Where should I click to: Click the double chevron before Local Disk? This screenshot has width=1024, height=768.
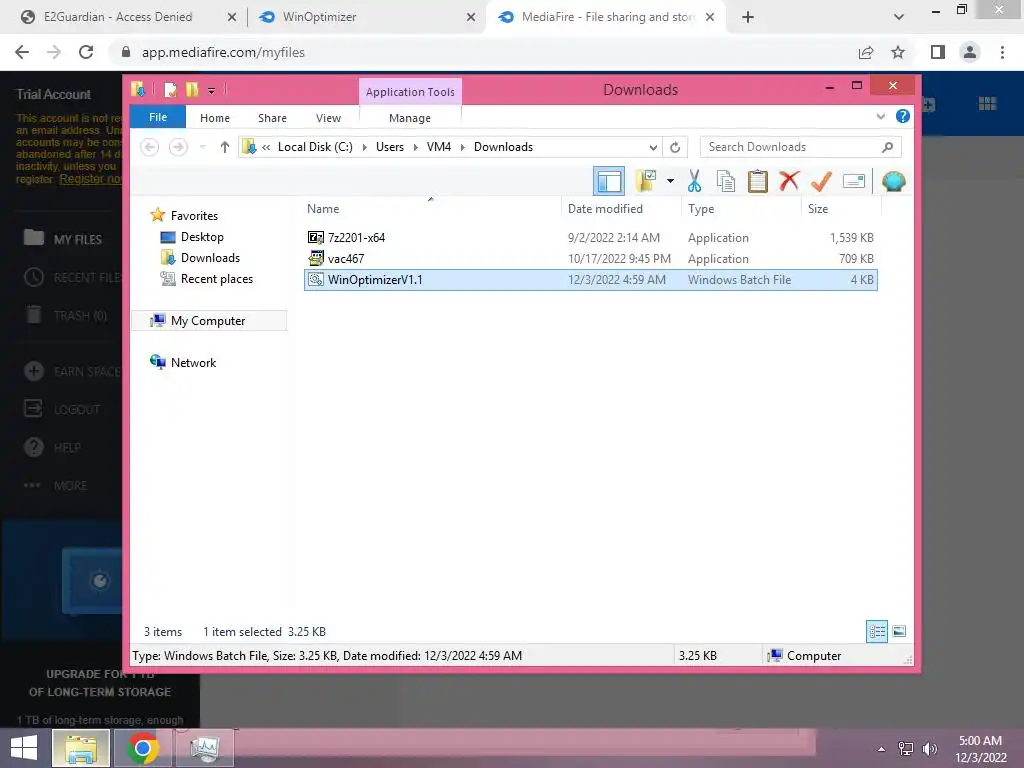coord(266,148)
